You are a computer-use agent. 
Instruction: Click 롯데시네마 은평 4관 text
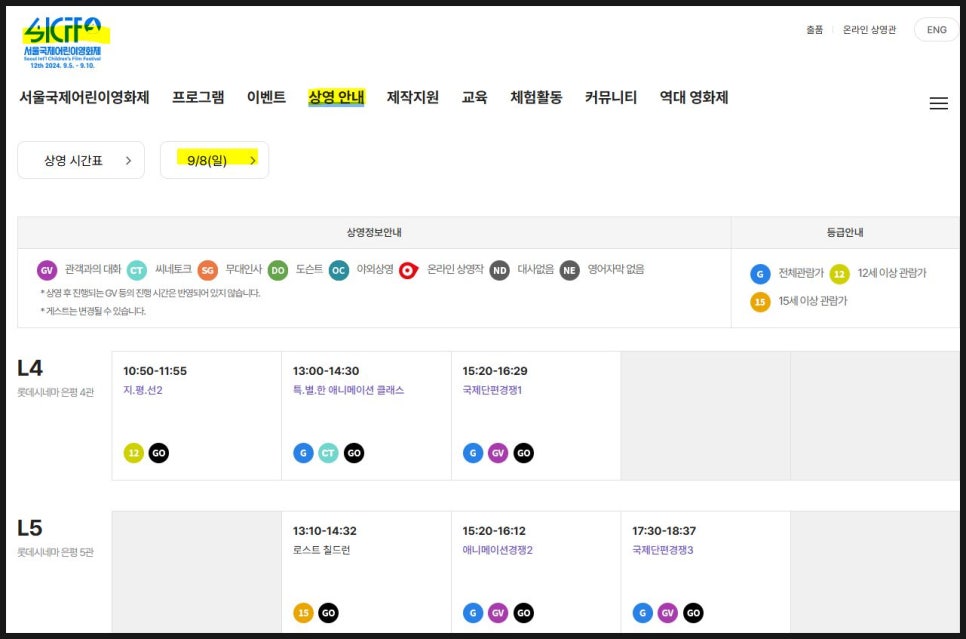55,393
